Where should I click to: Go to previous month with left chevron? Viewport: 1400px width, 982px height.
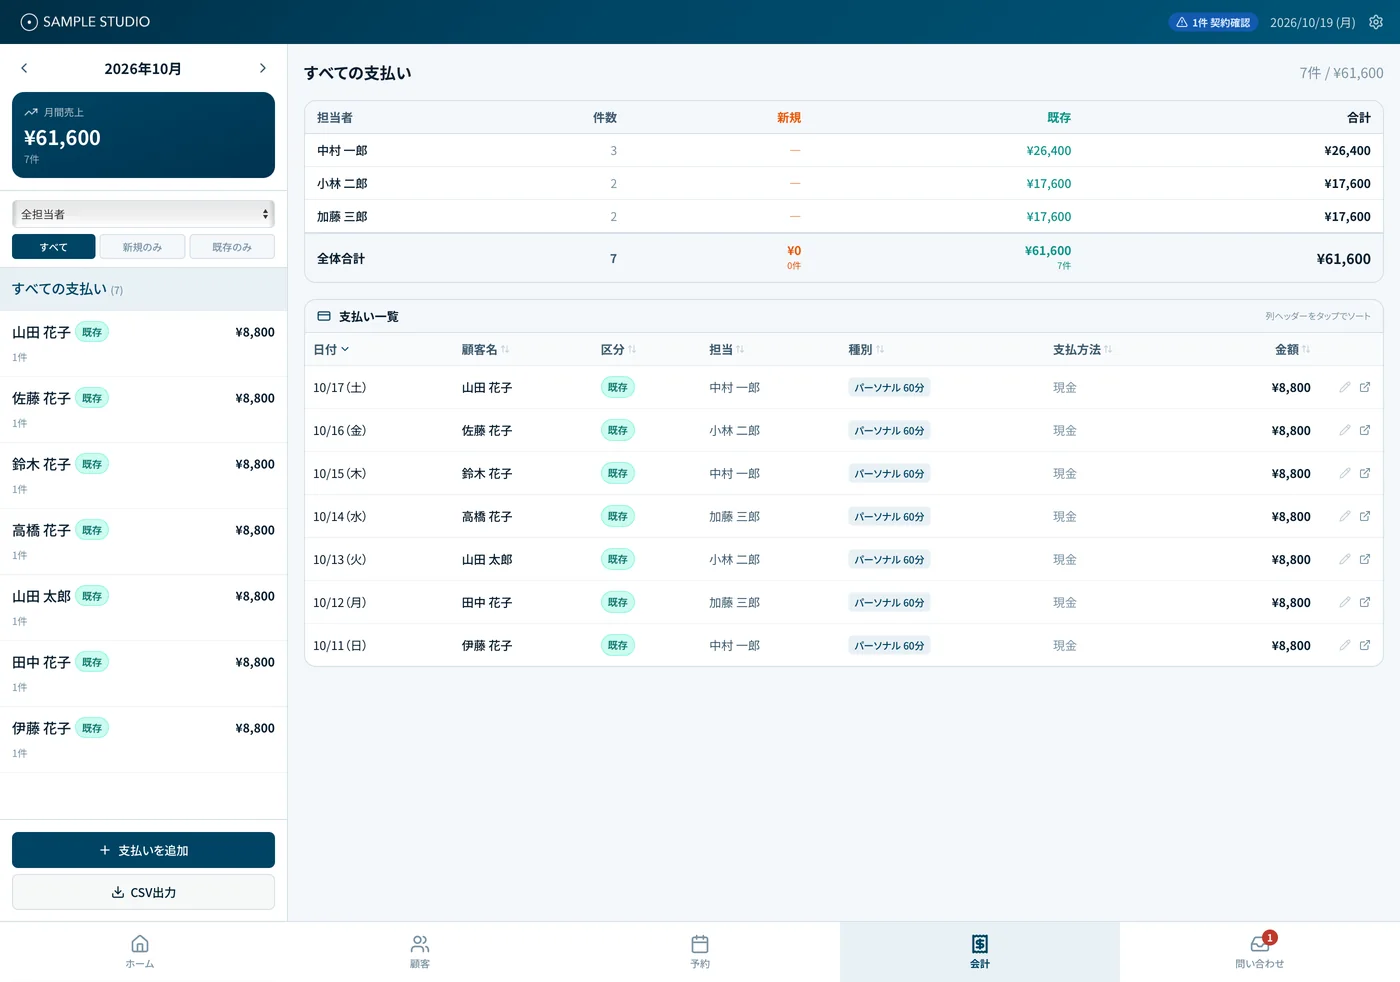[x=24, y=68]
